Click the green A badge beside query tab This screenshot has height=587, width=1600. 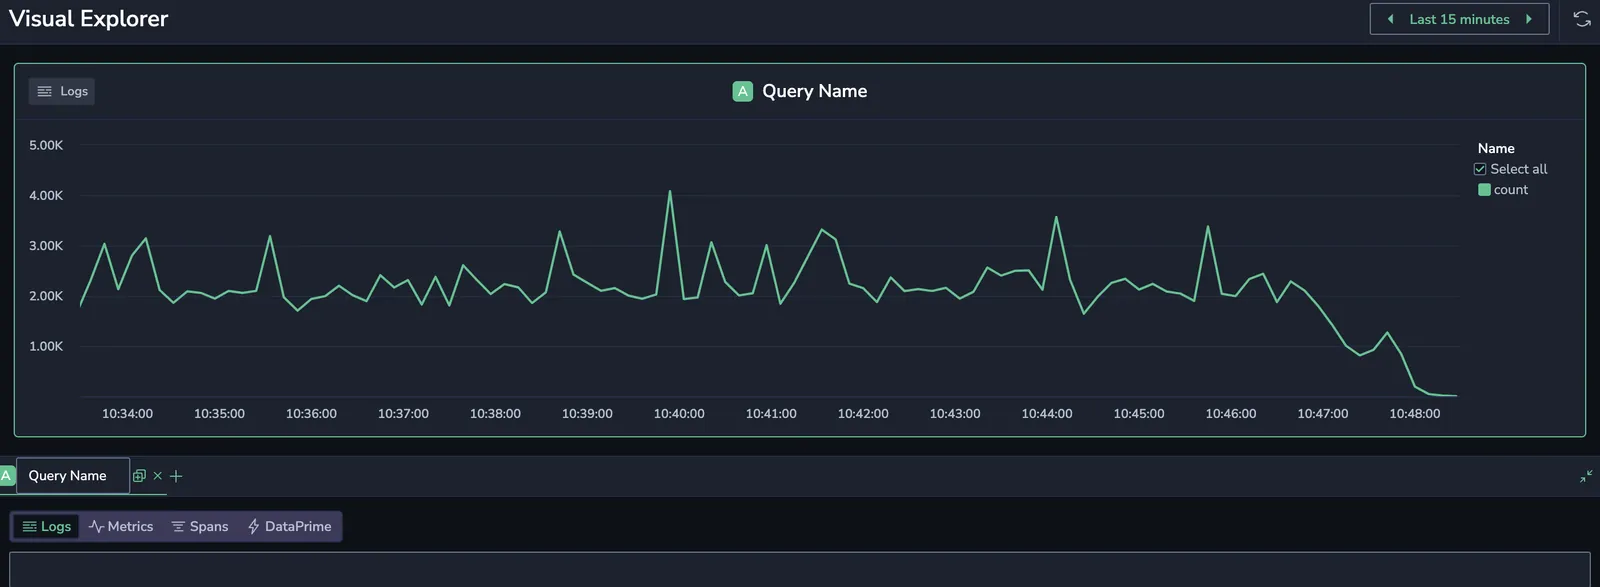[x=6, y=476]
